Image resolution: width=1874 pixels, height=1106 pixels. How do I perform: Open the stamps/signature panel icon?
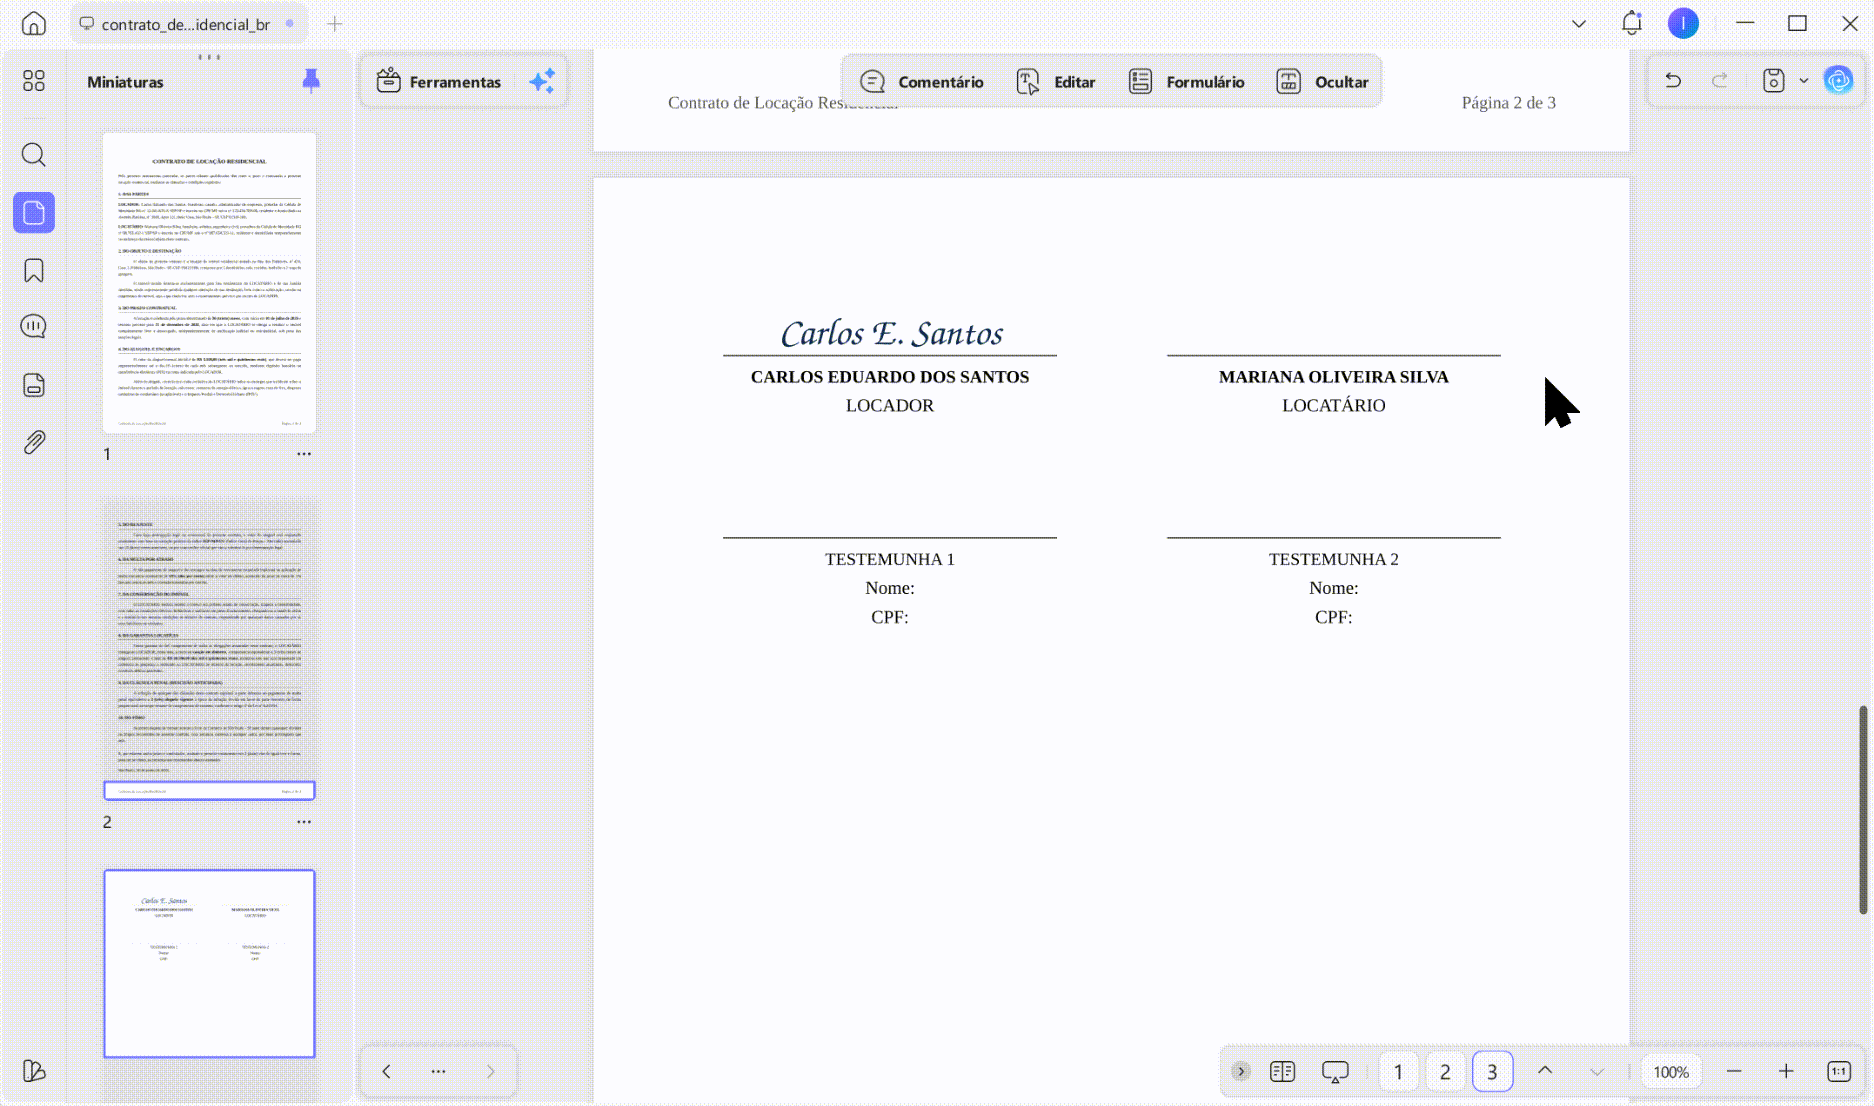34,385
